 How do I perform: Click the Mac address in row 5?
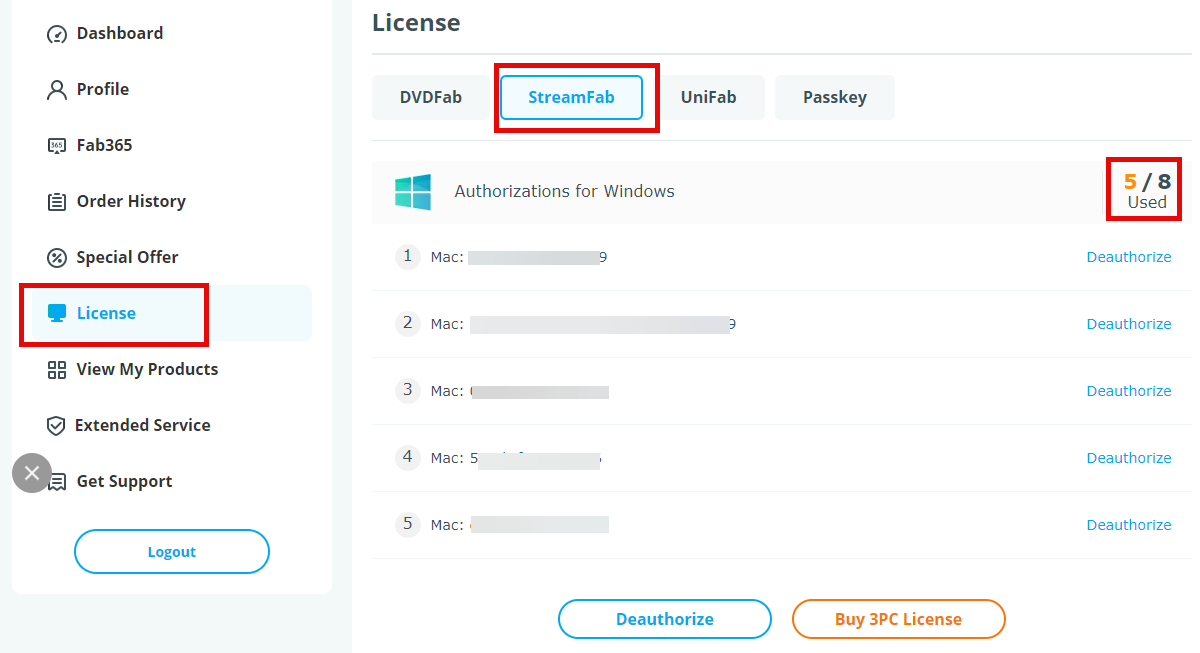click(520, 525)
